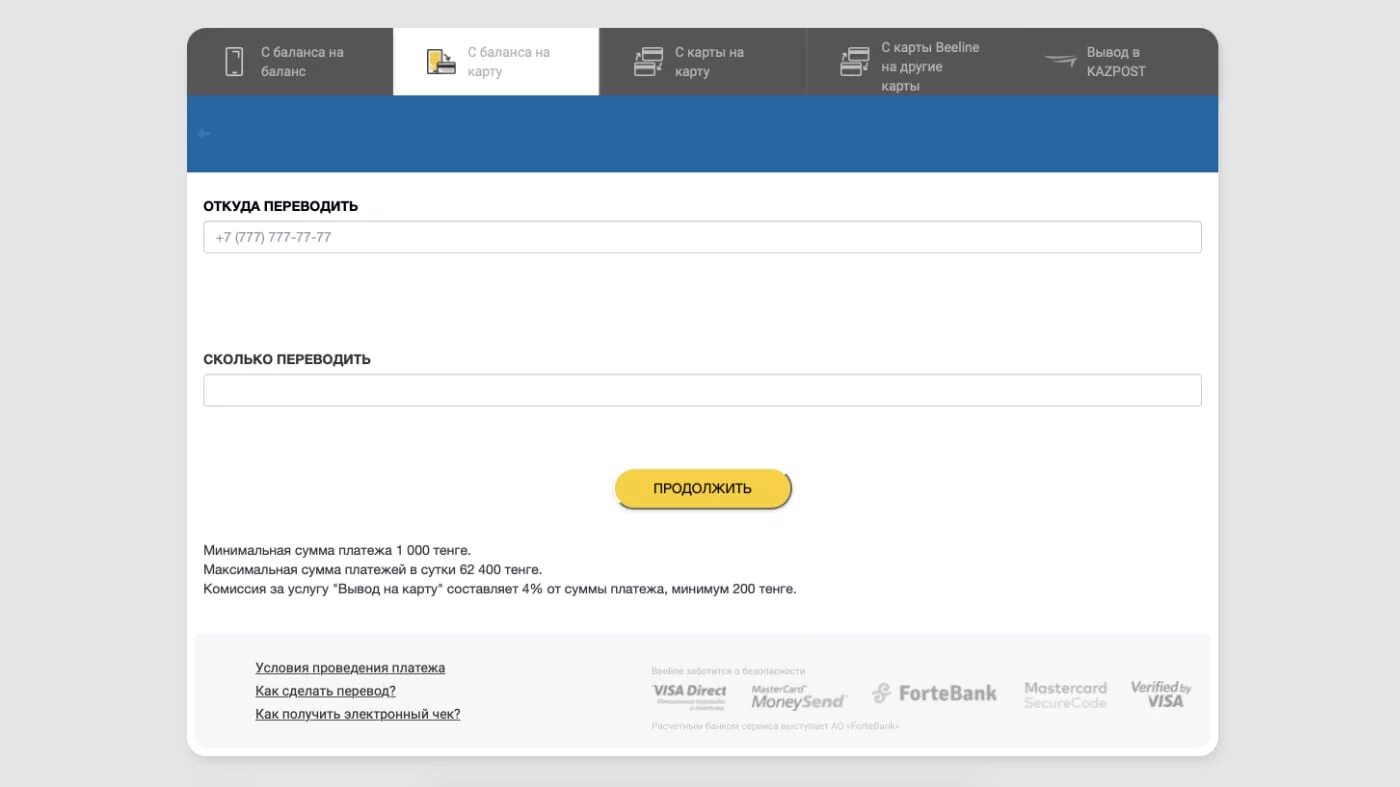This screenshot has width=1400, height=787.
Task: Click the Mastercard SecureCode logo
Action: click(x=1065, y=695)
